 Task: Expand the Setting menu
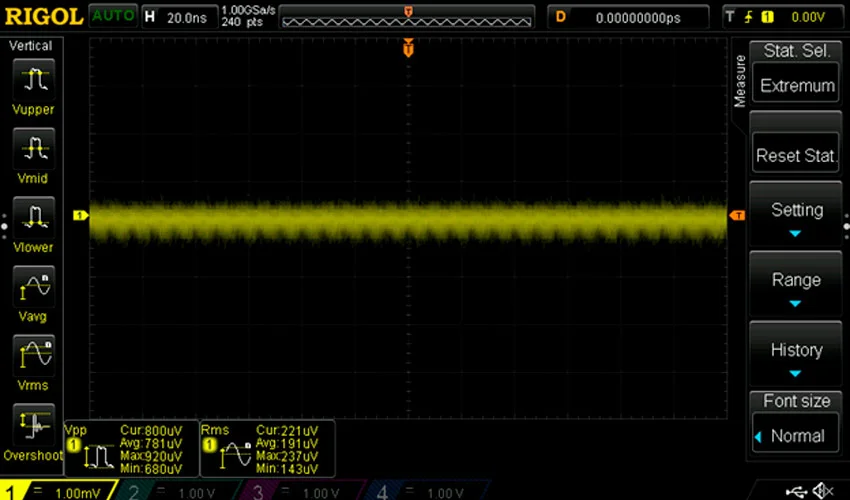796,218
